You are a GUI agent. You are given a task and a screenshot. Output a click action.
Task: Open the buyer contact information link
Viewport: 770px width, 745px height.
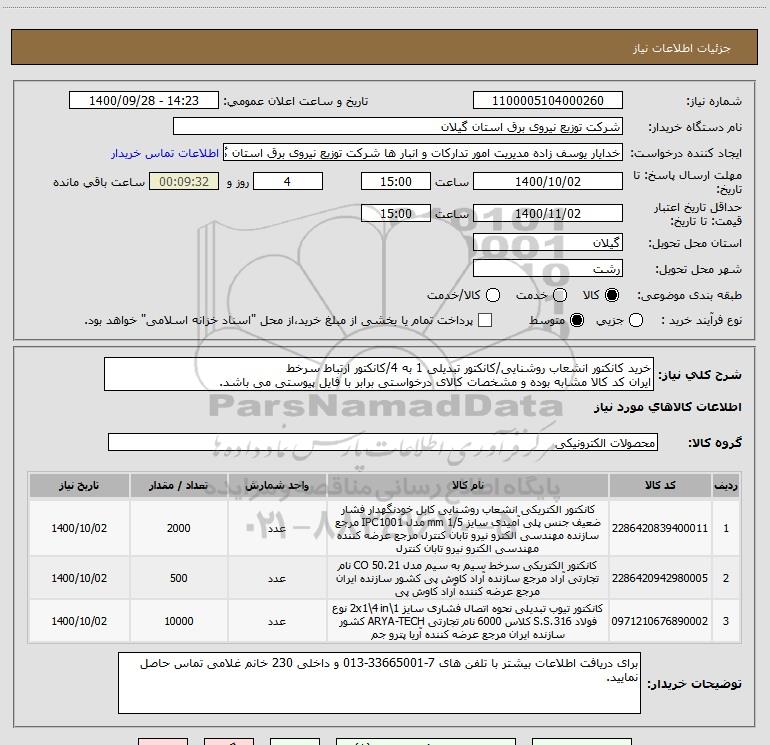click(x=165, y=153)
